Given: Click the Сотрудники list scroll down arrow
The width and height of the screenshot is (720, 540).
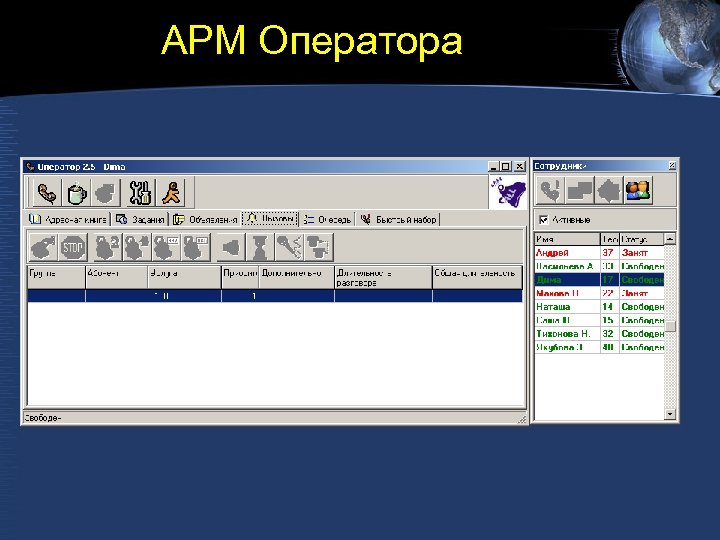Looking at the screenshot, I should pos(670,414).
